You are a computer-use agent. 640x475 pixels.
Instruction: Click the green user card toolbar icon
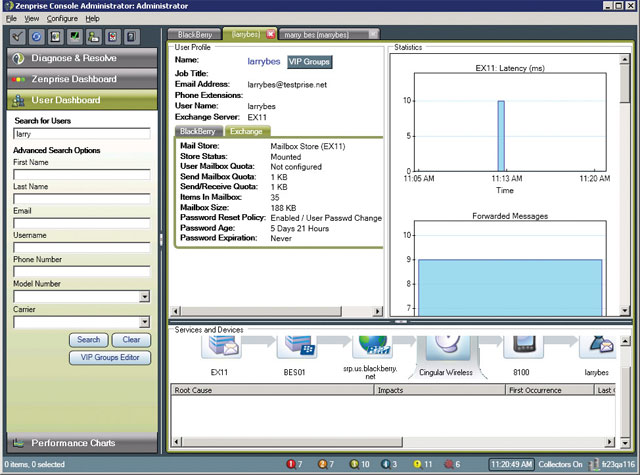(94, 37)
